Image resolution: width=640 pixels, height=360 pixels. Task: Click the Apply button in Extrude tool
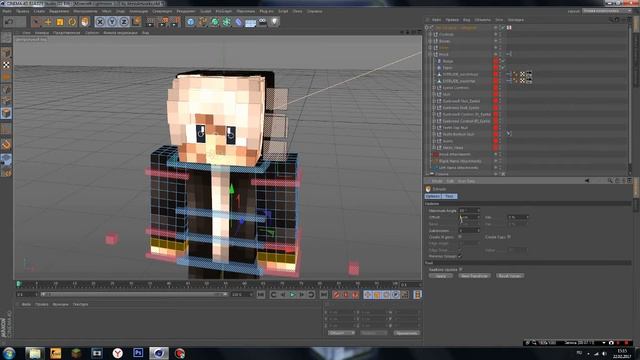pyautogui.click(x=441, y=276)
